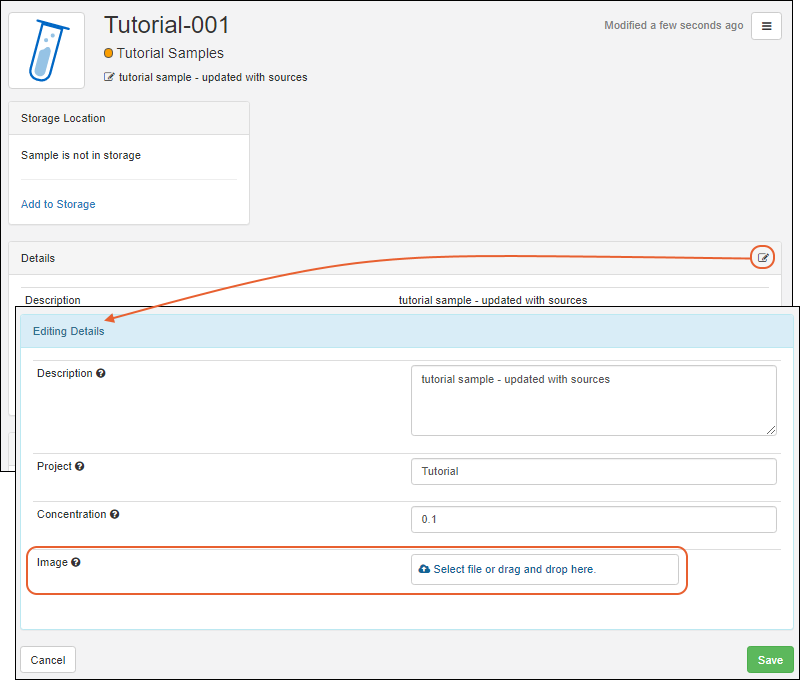Viewport: 800px width, 680px height.
Task: Show help for Image field
Action: [76, 562]
